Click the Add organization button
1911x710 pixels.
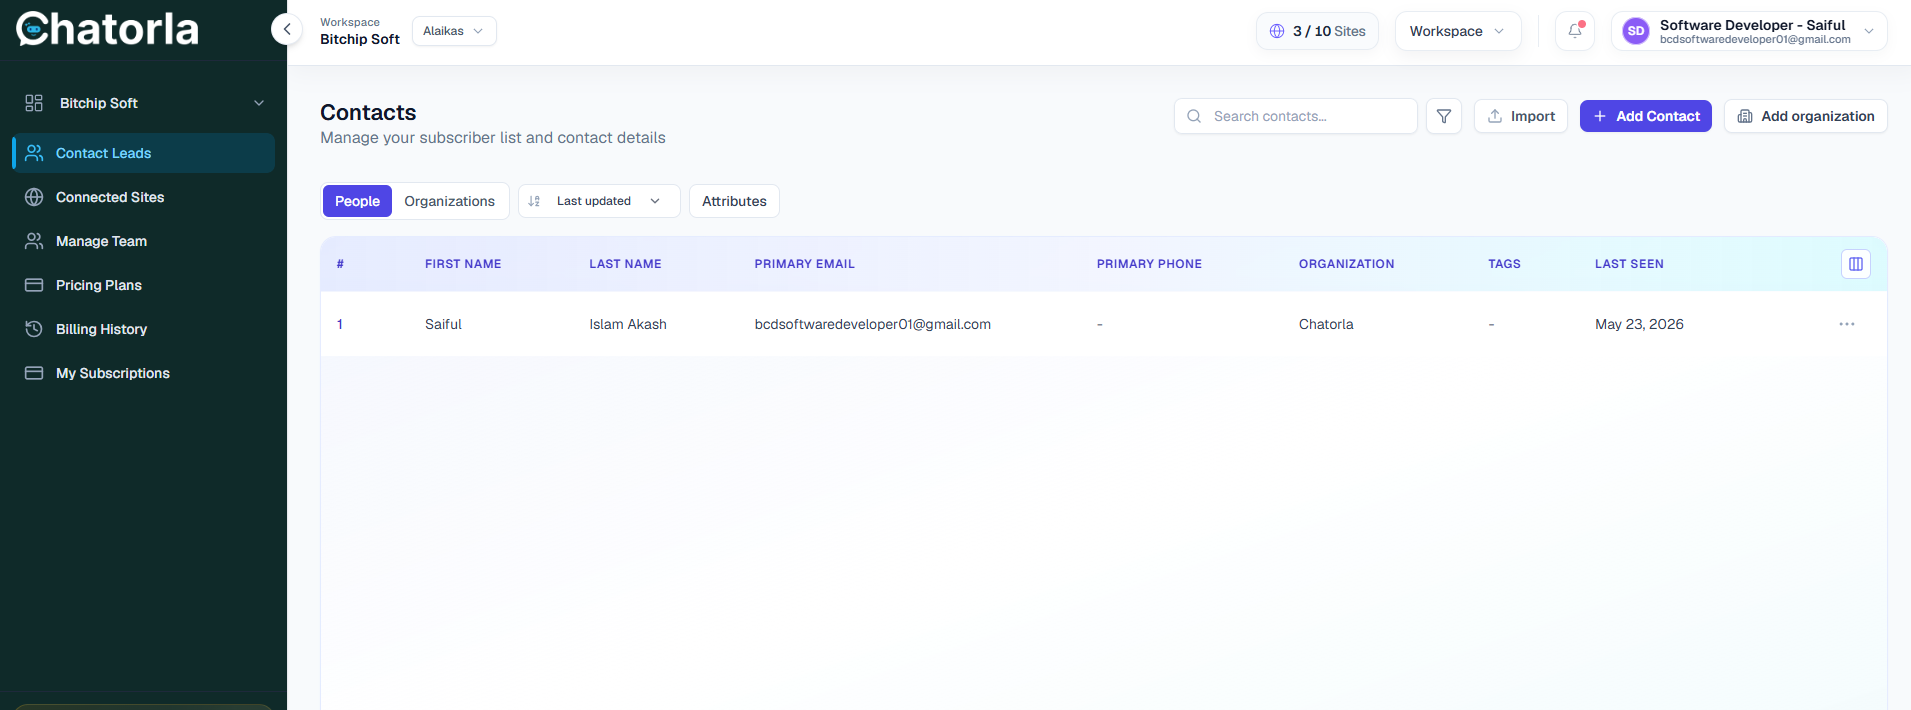[1806, 116]
